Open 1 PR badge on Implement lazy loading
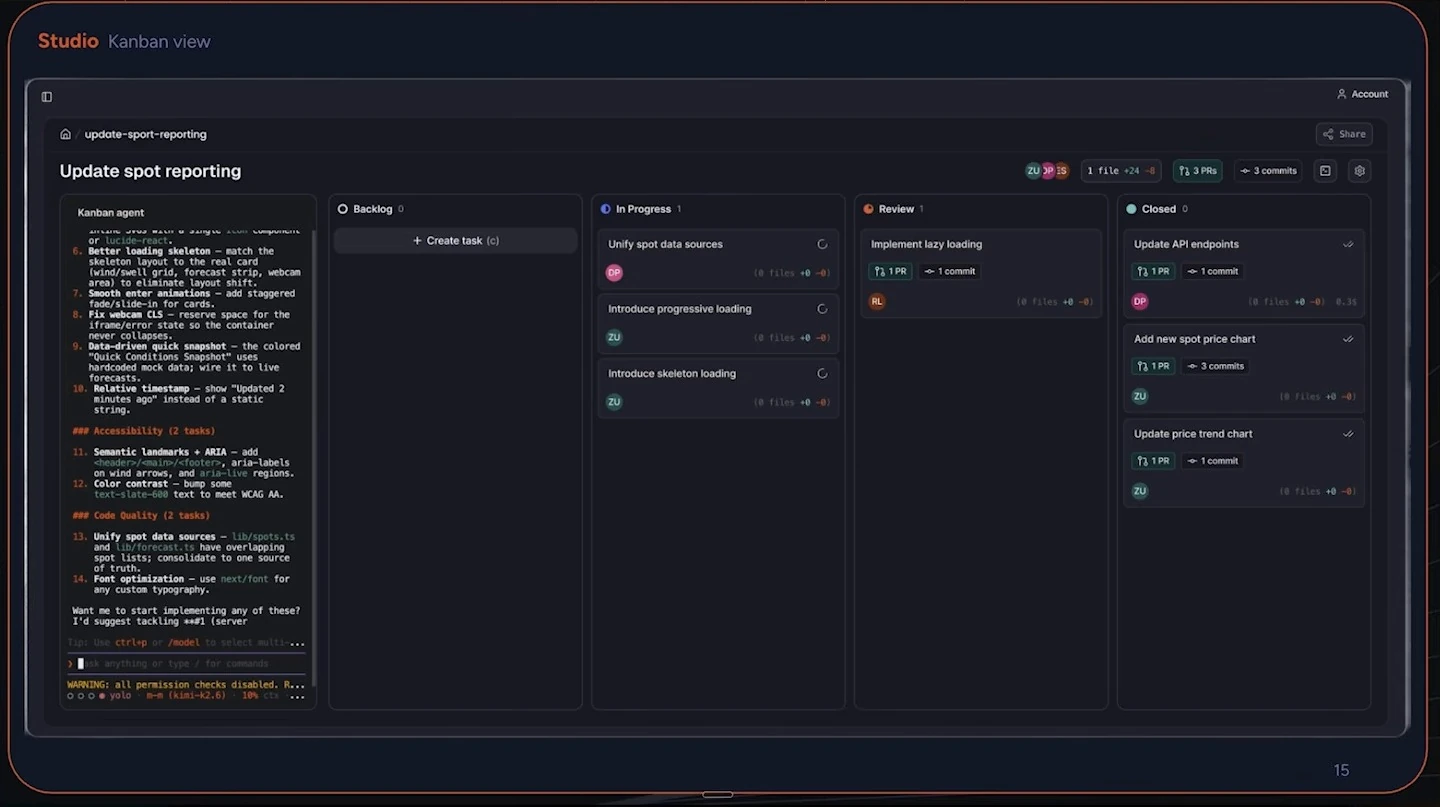The width and height of the screenshot is (1440, 807). click(889, 271)
